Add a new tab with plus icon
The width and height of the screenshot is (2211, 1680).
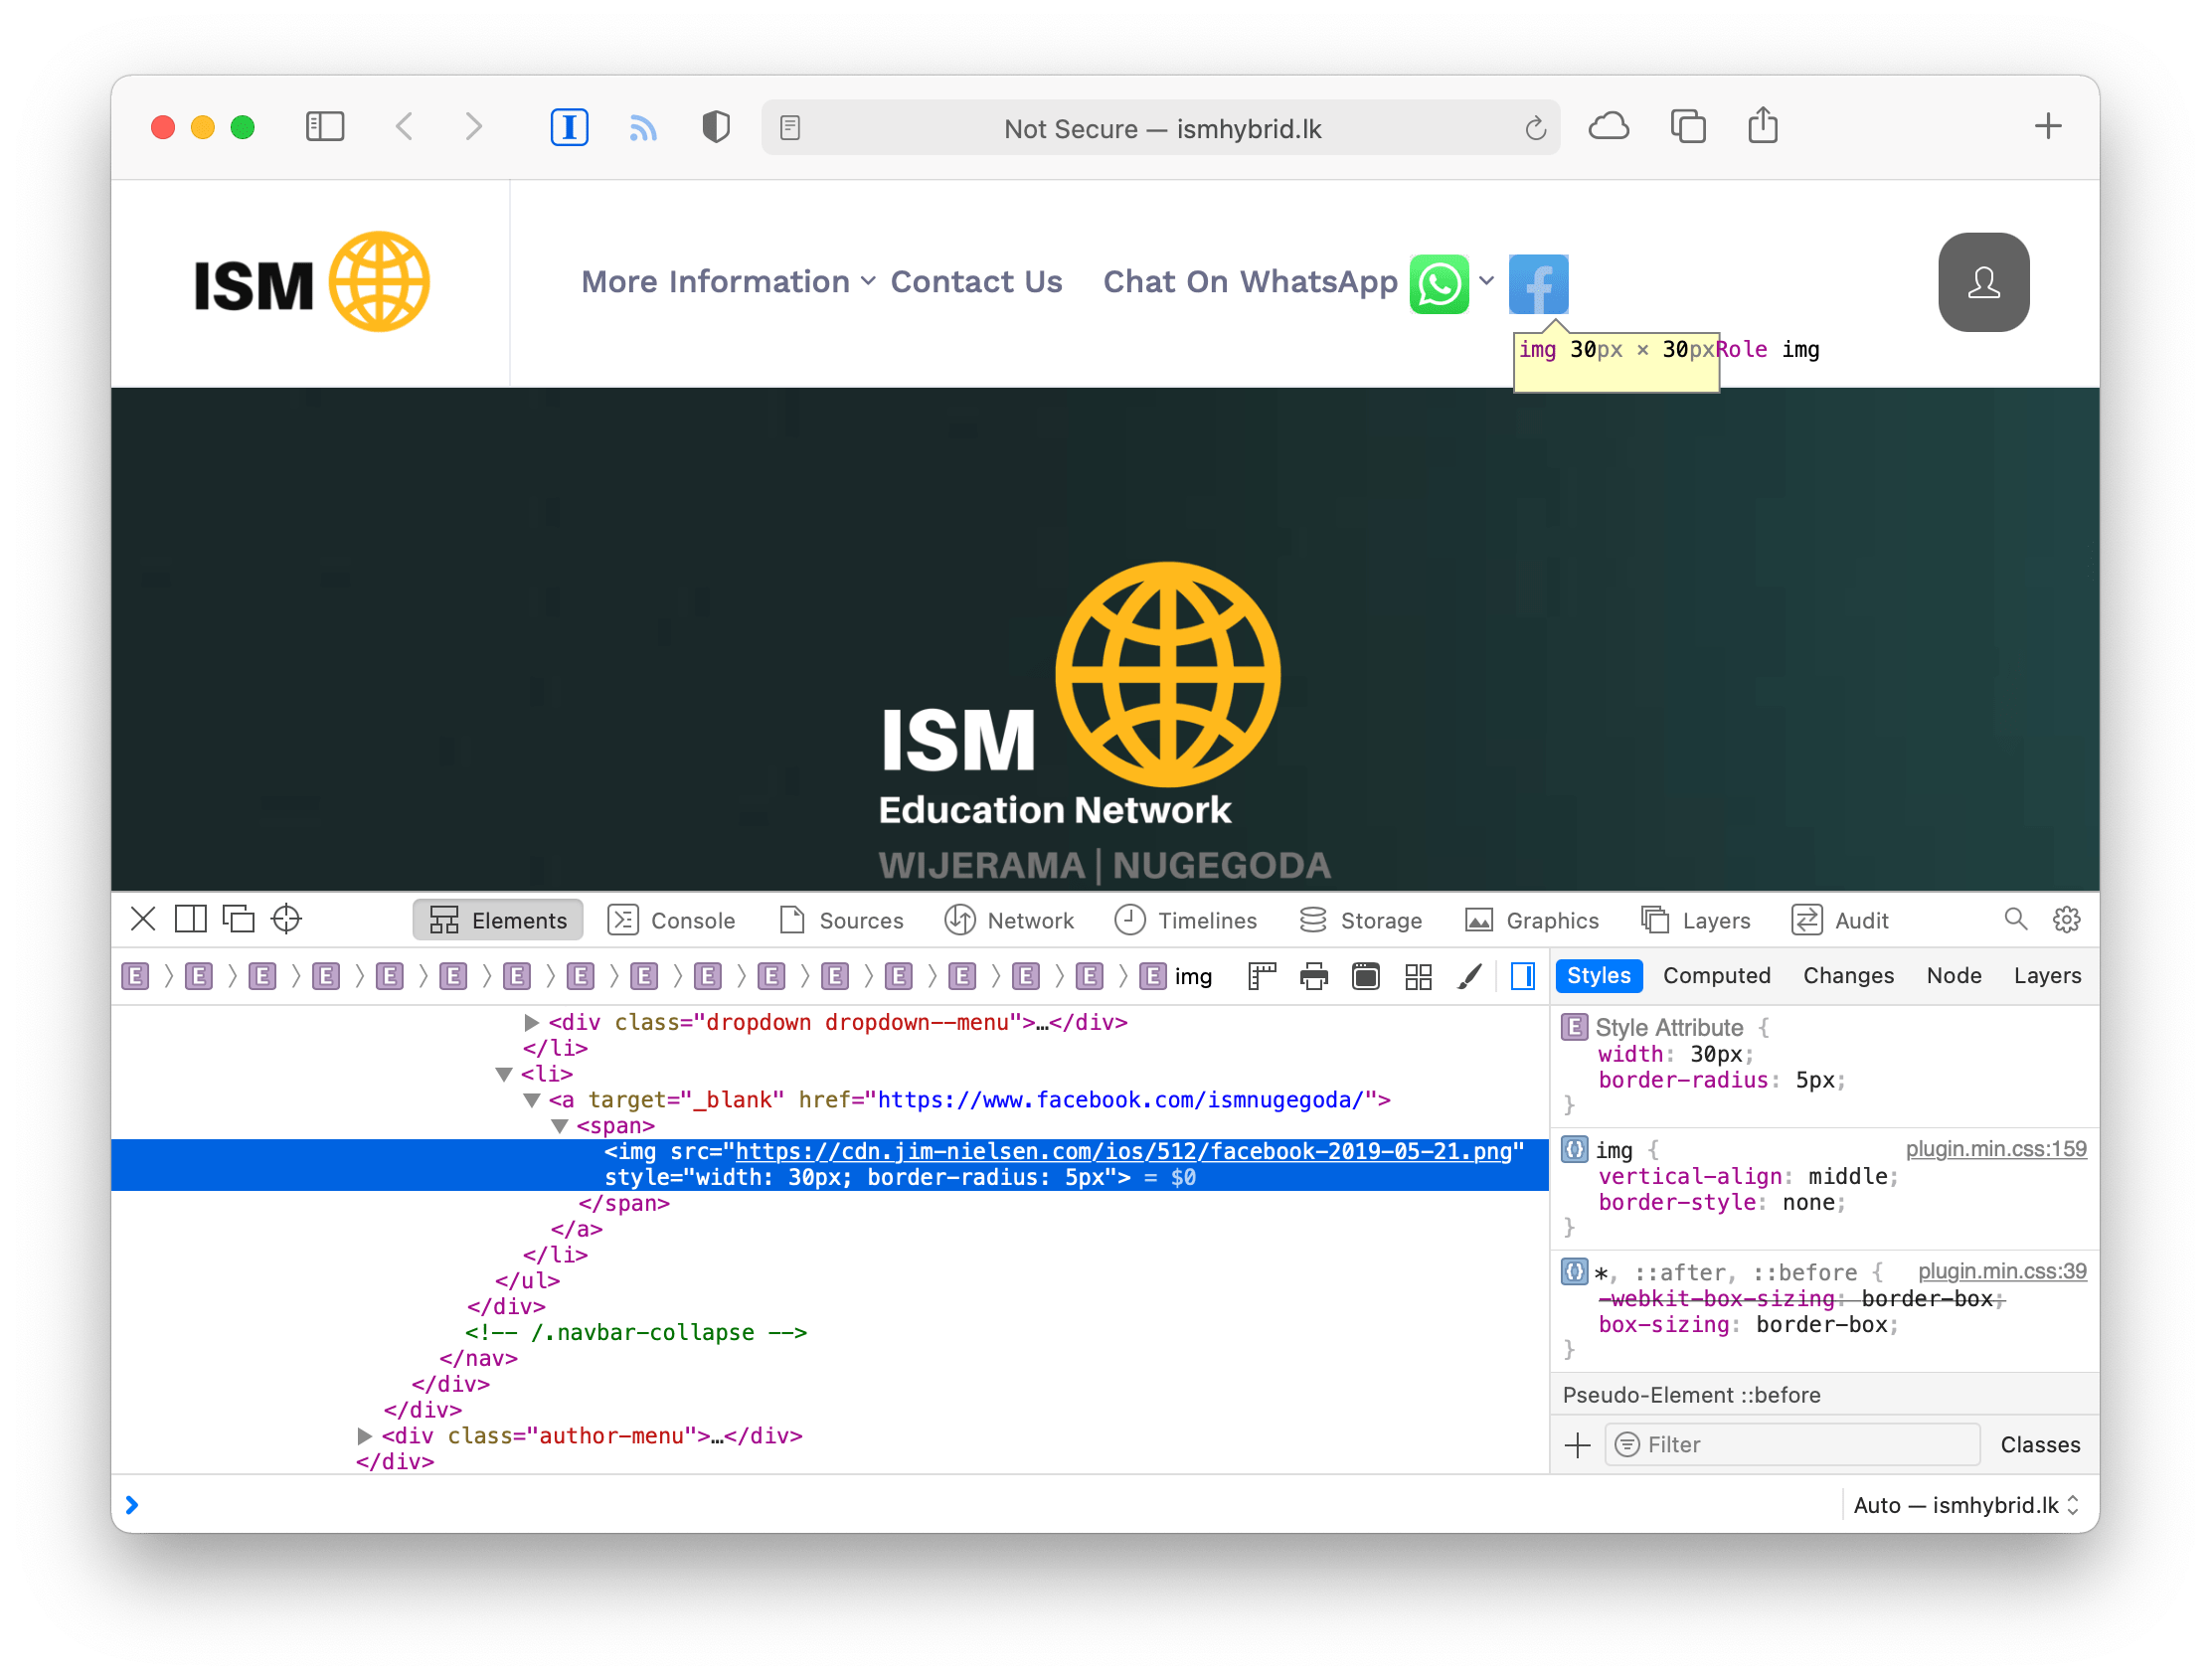pyautogui.click(x=2047, y=127)
